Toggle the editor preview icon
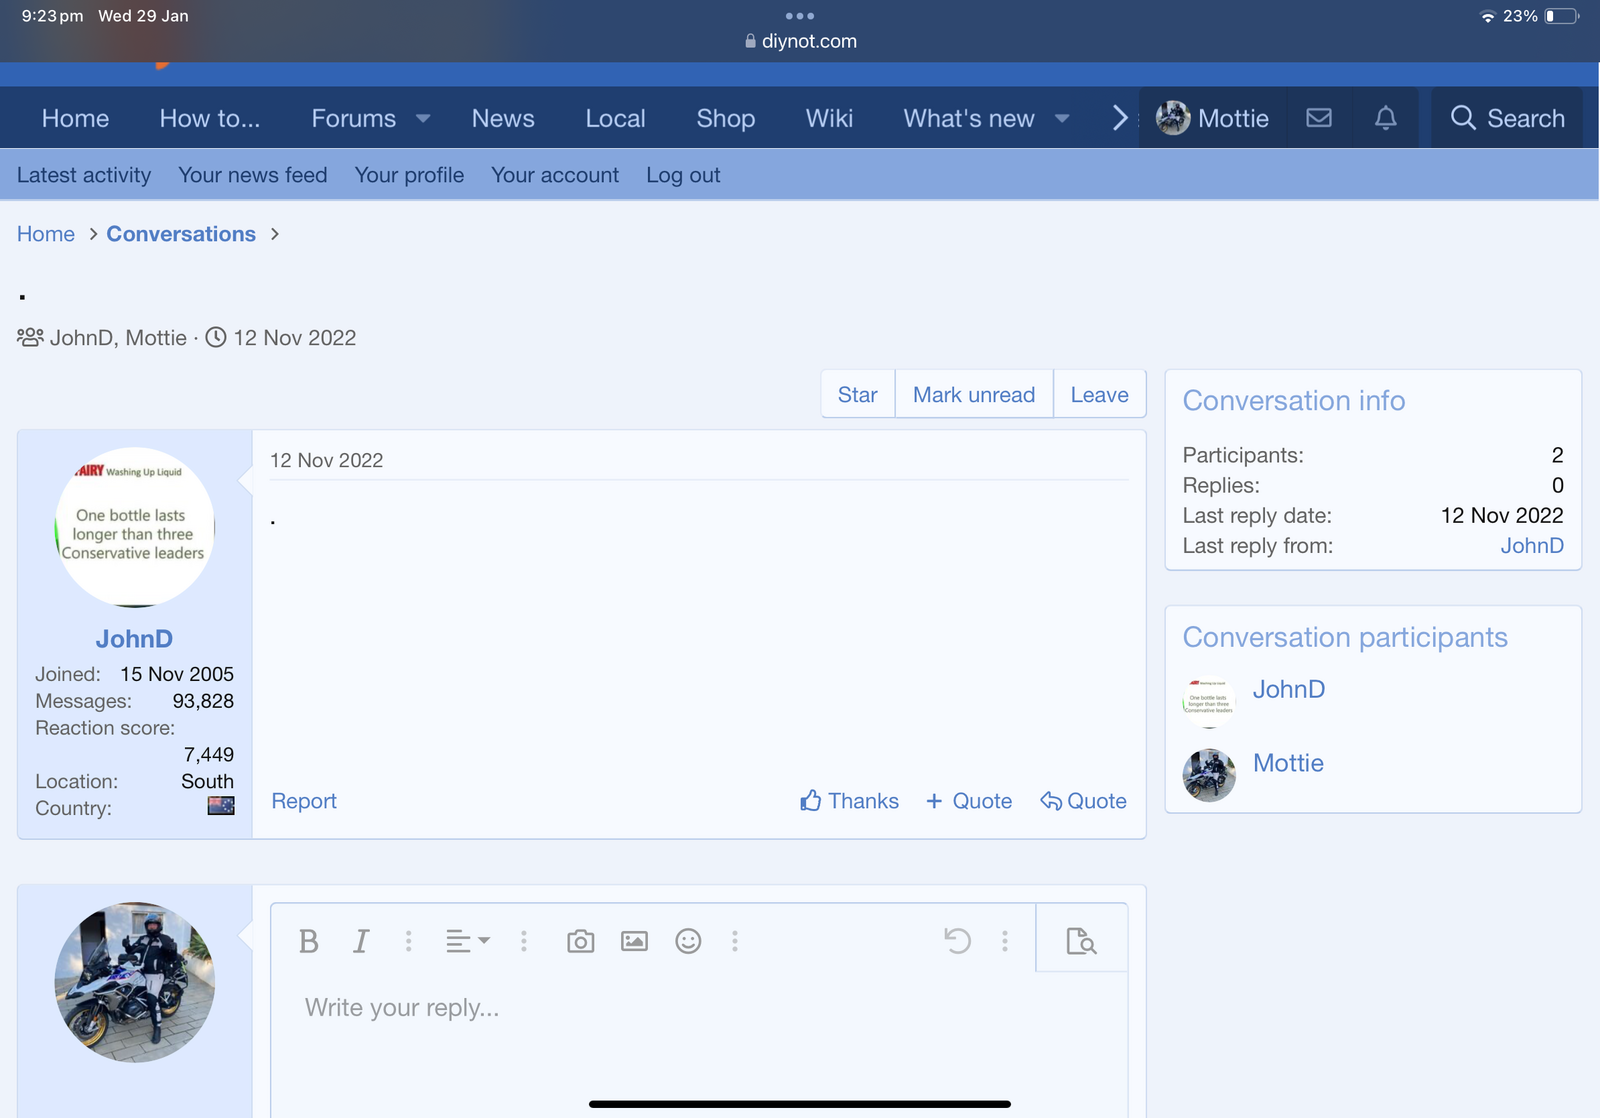Image resolution: width=1600 pixels, height=1118 pixels. [x=1081, y=941]
